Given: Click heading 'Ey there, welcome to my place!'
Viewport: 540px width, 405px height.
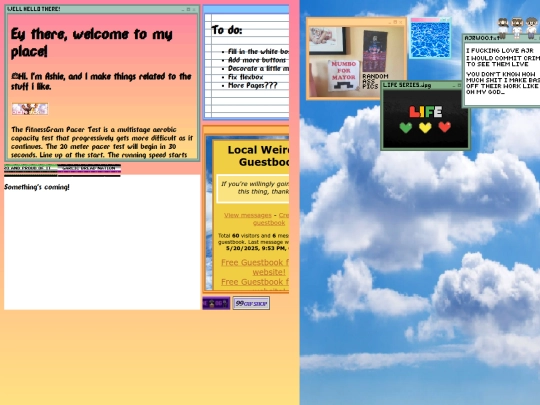Looking at the screenshot, I should [x=92, y=43].
